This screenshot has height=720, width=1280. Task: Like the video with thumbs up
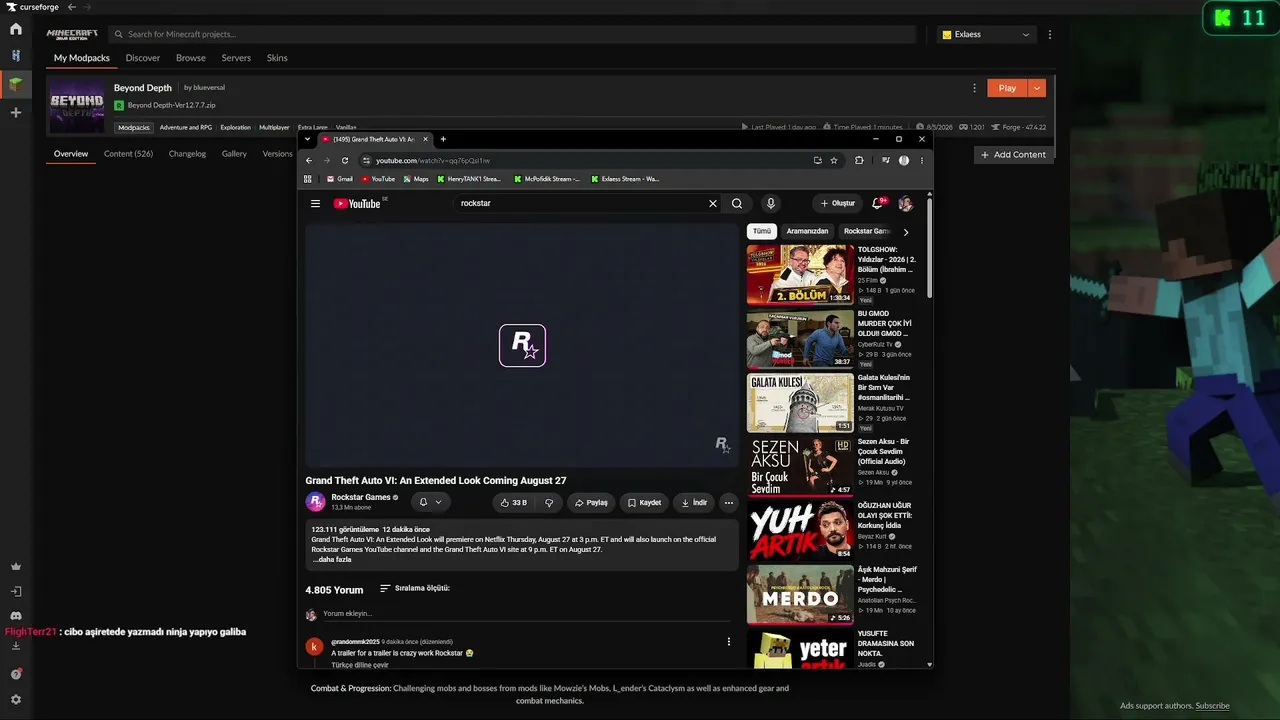click(x=514, y=502)
